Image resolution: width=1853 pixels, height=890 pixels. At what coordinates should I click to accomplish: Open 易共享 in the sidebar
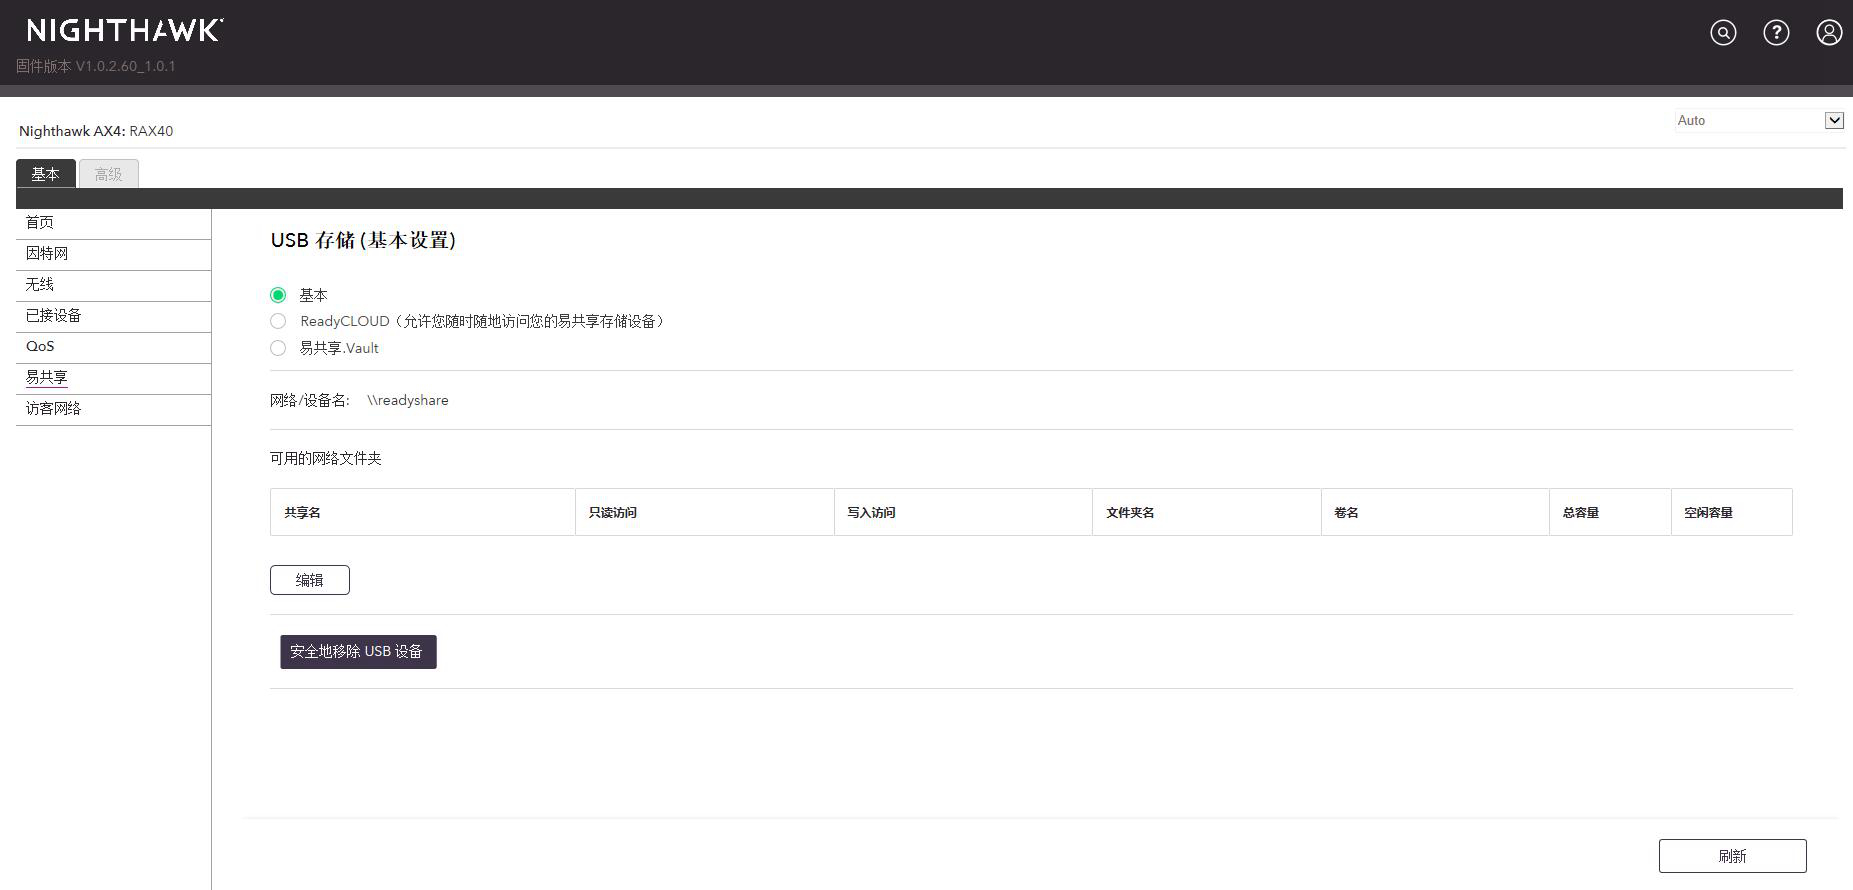[x=113, y=378]
